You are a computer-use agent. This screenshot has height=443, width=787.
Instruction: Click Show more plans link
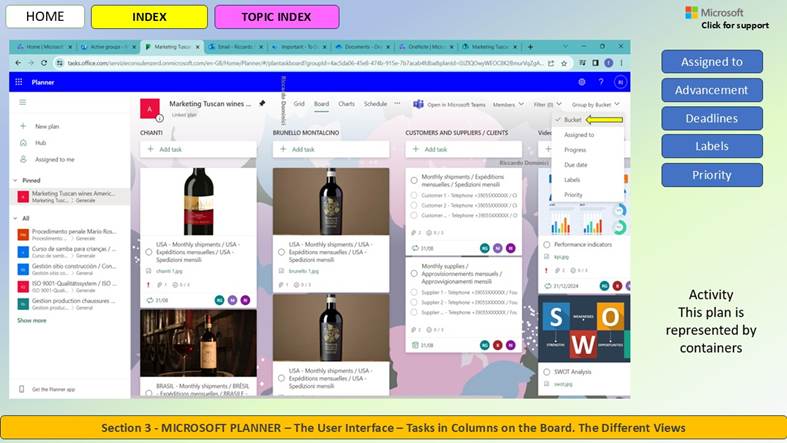[x=32, y=320]
